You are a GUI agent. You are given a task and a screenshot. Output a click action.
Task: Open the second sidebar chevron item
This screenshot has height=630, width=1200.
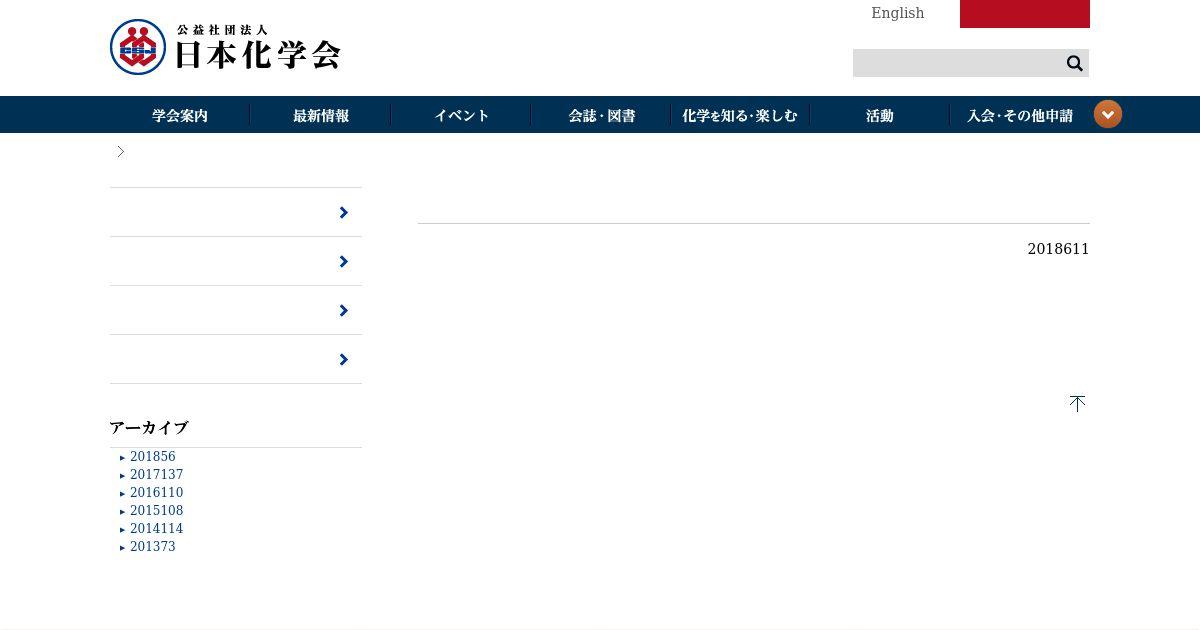point(236,261)
